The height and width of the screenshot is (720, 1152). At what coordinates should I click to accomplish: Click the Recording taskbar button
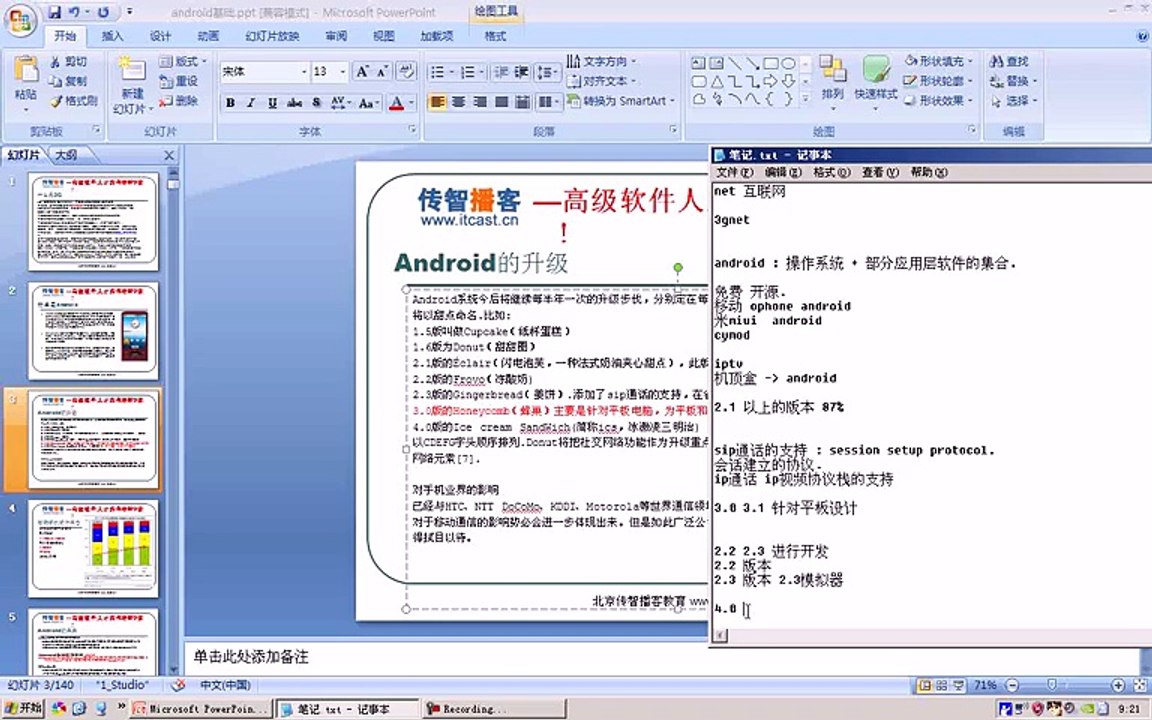[494, 709]
